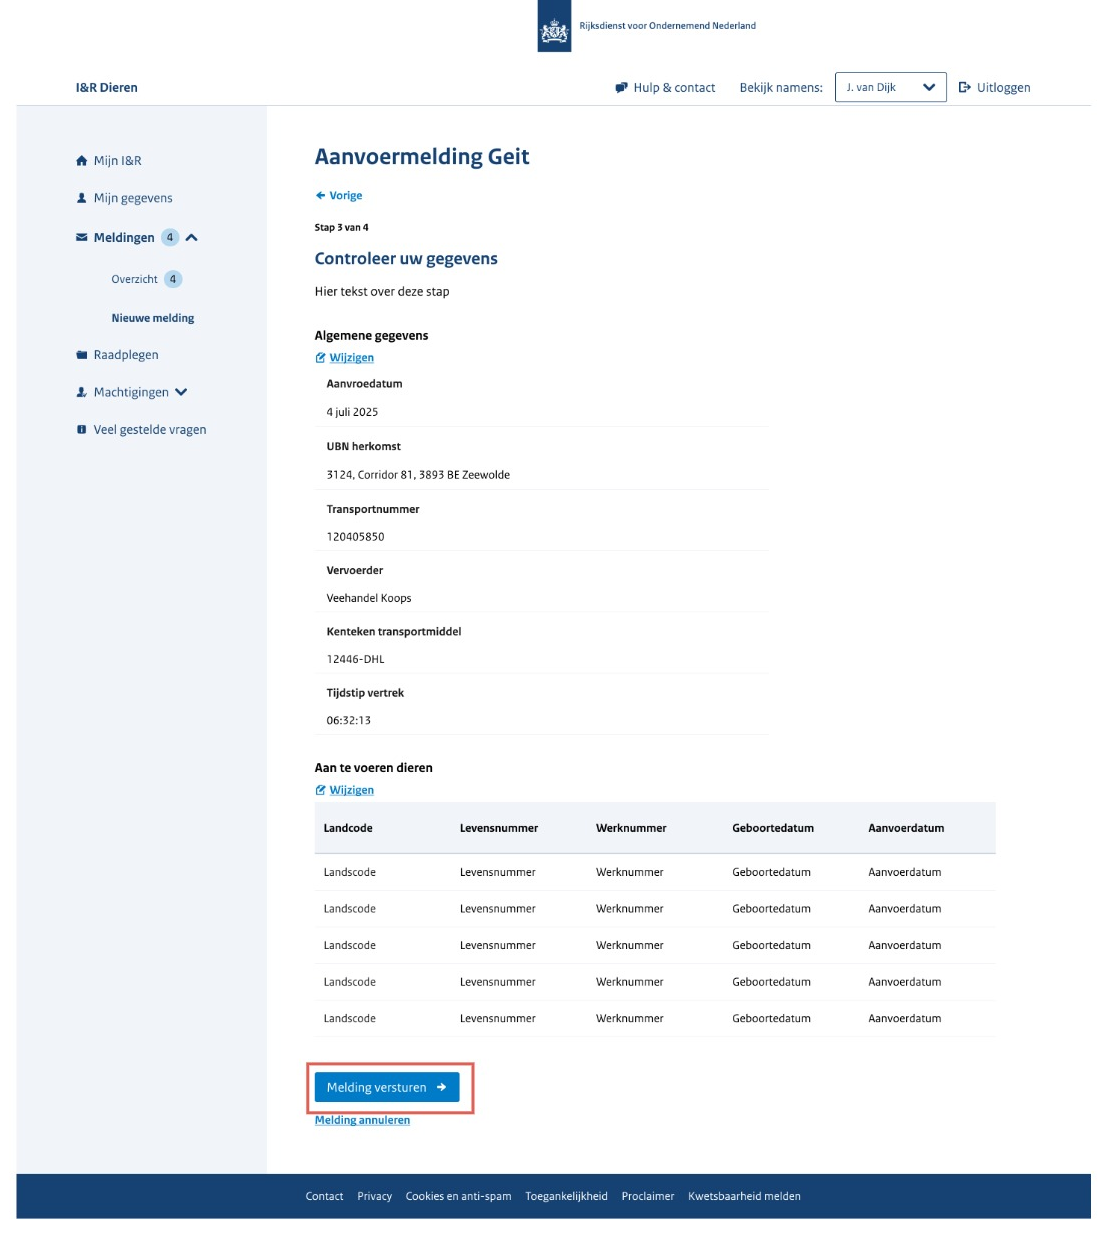Open Machtigingen in the sidebar
The height and width of the screenshot is (1235, 1107).
(x=131, y=393)
